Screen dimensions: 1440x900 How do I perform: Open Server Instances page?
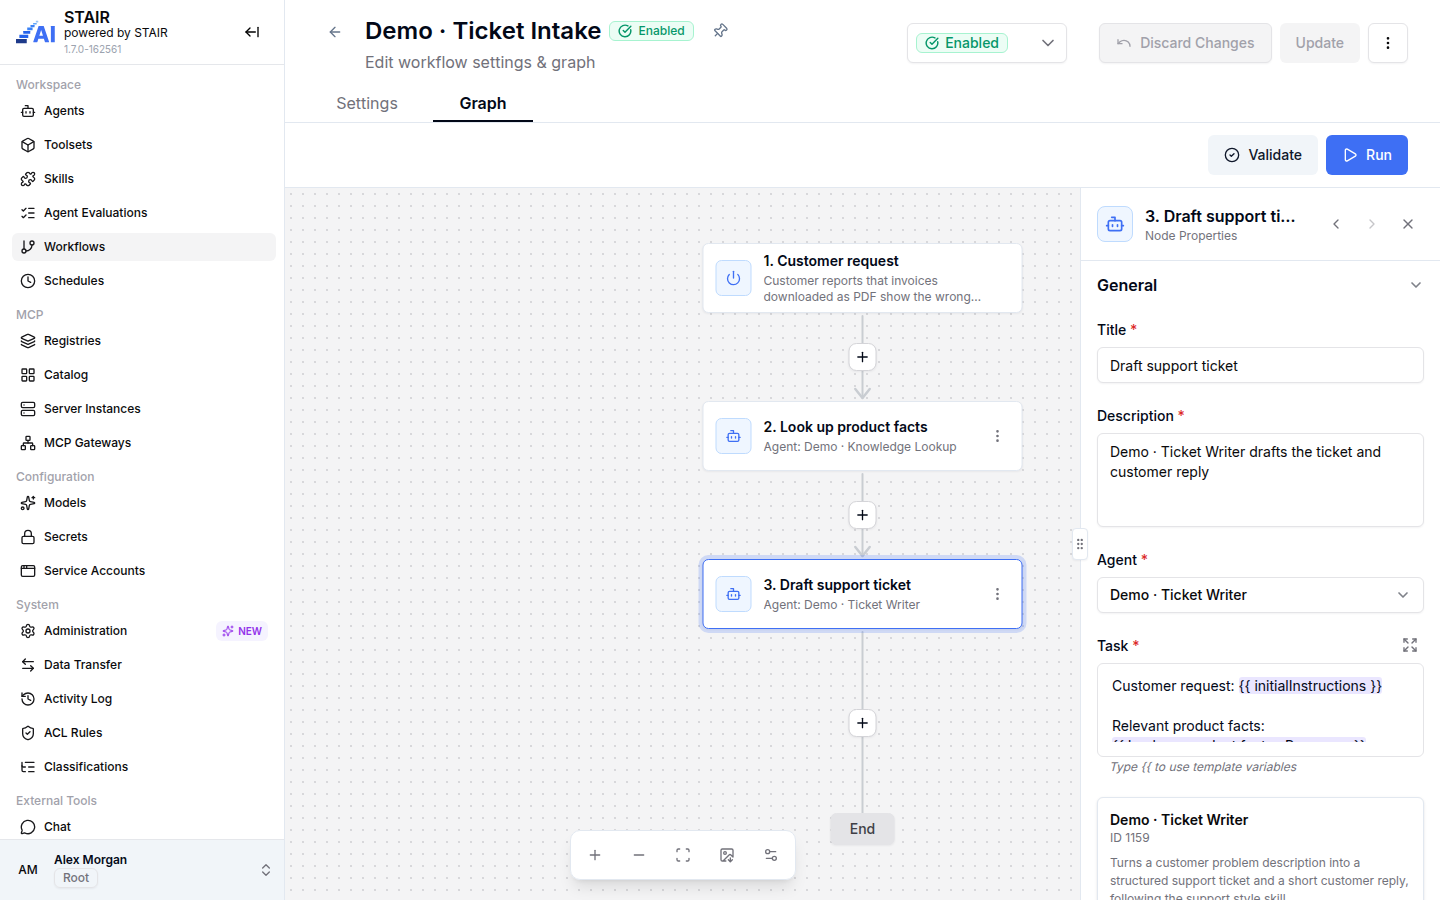click(x=144, y=409)
